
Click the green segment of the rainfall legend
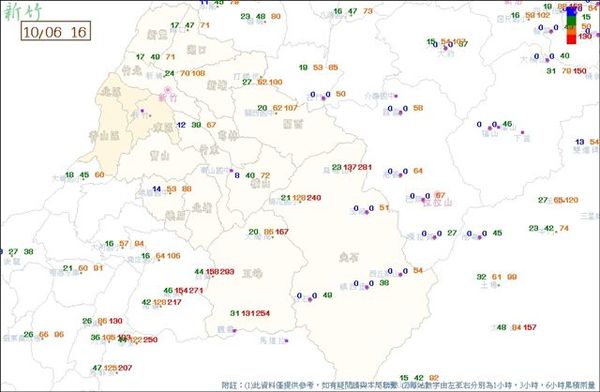pyautogui.click(x=571, y=20)
